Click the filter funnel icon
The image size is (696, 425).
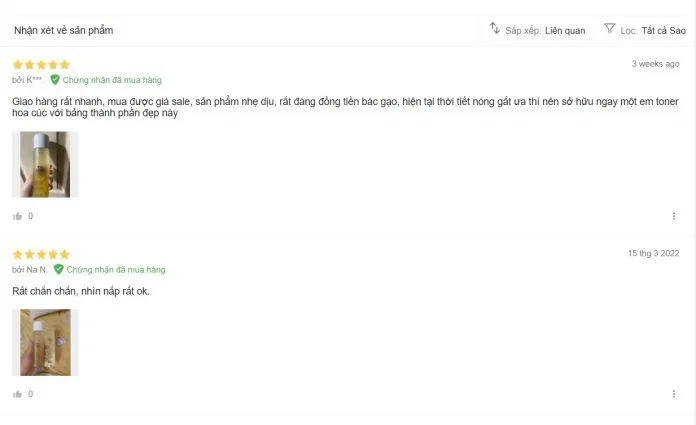click(x=609, y=29)
